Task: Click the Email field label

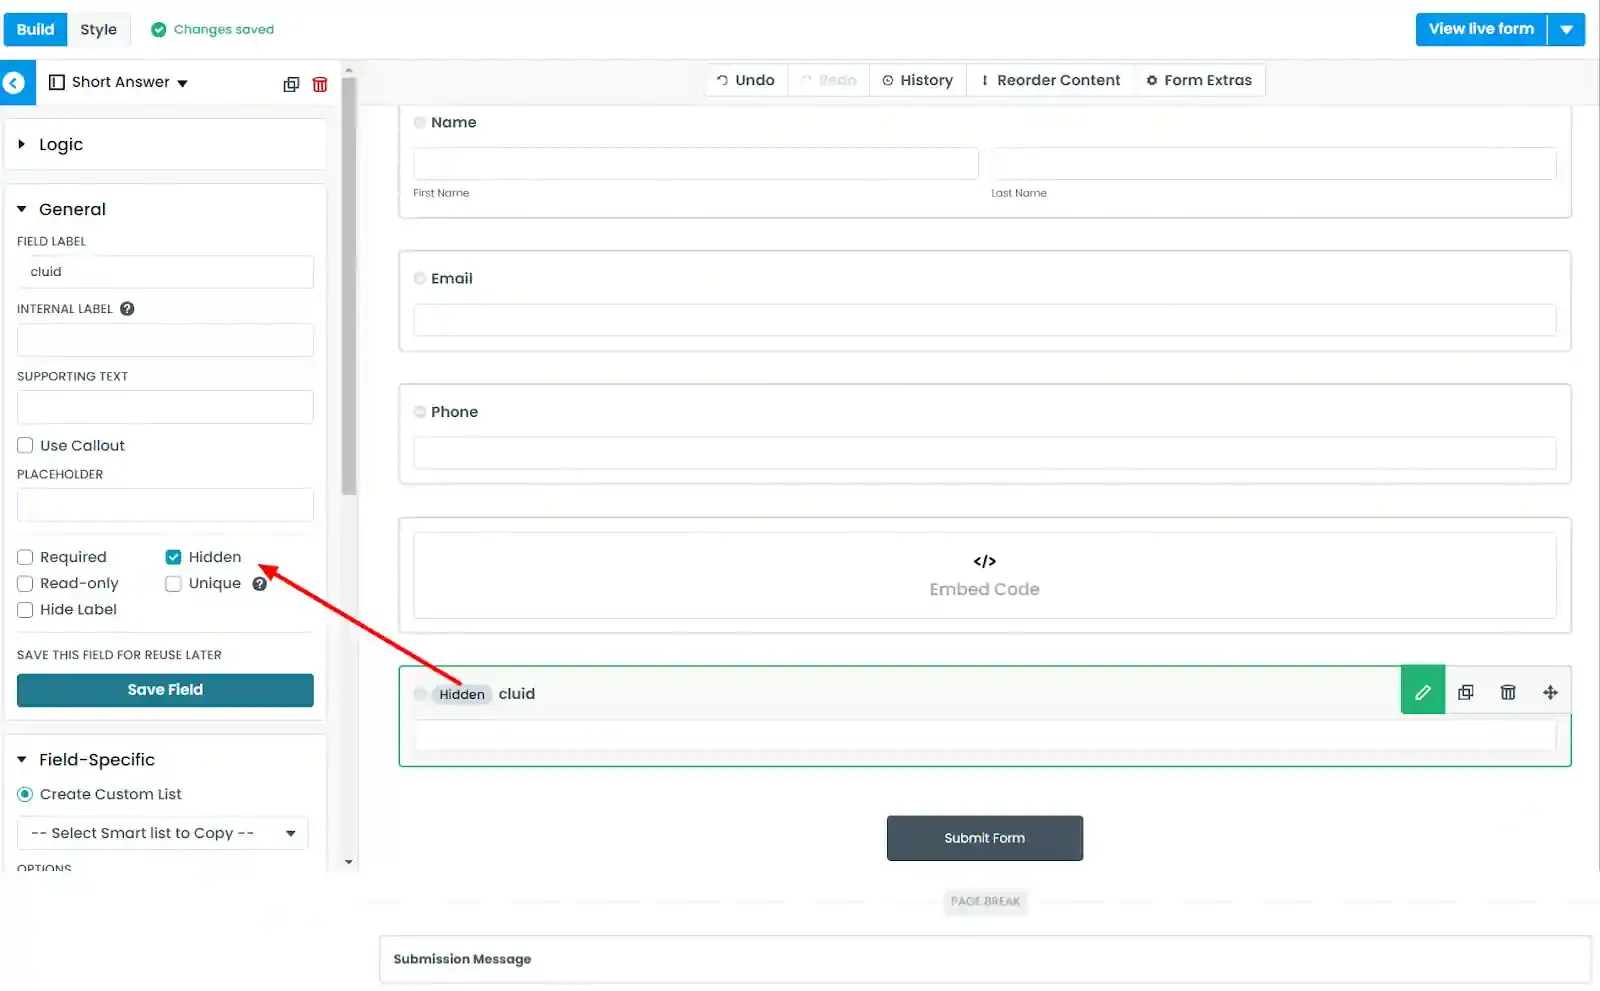Action: pyautogui.click(x=452, y=279)
